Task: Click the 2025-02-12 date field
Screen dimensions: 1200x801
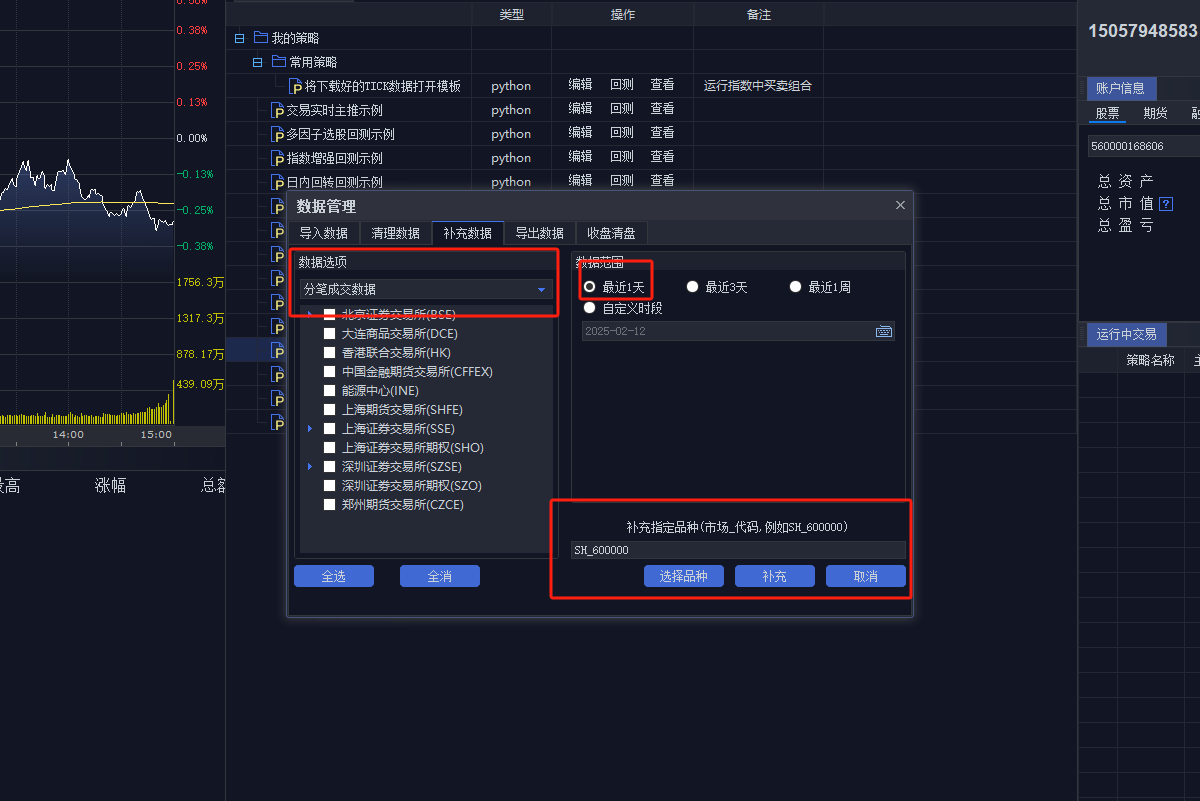Action: [x=738, y=331]
